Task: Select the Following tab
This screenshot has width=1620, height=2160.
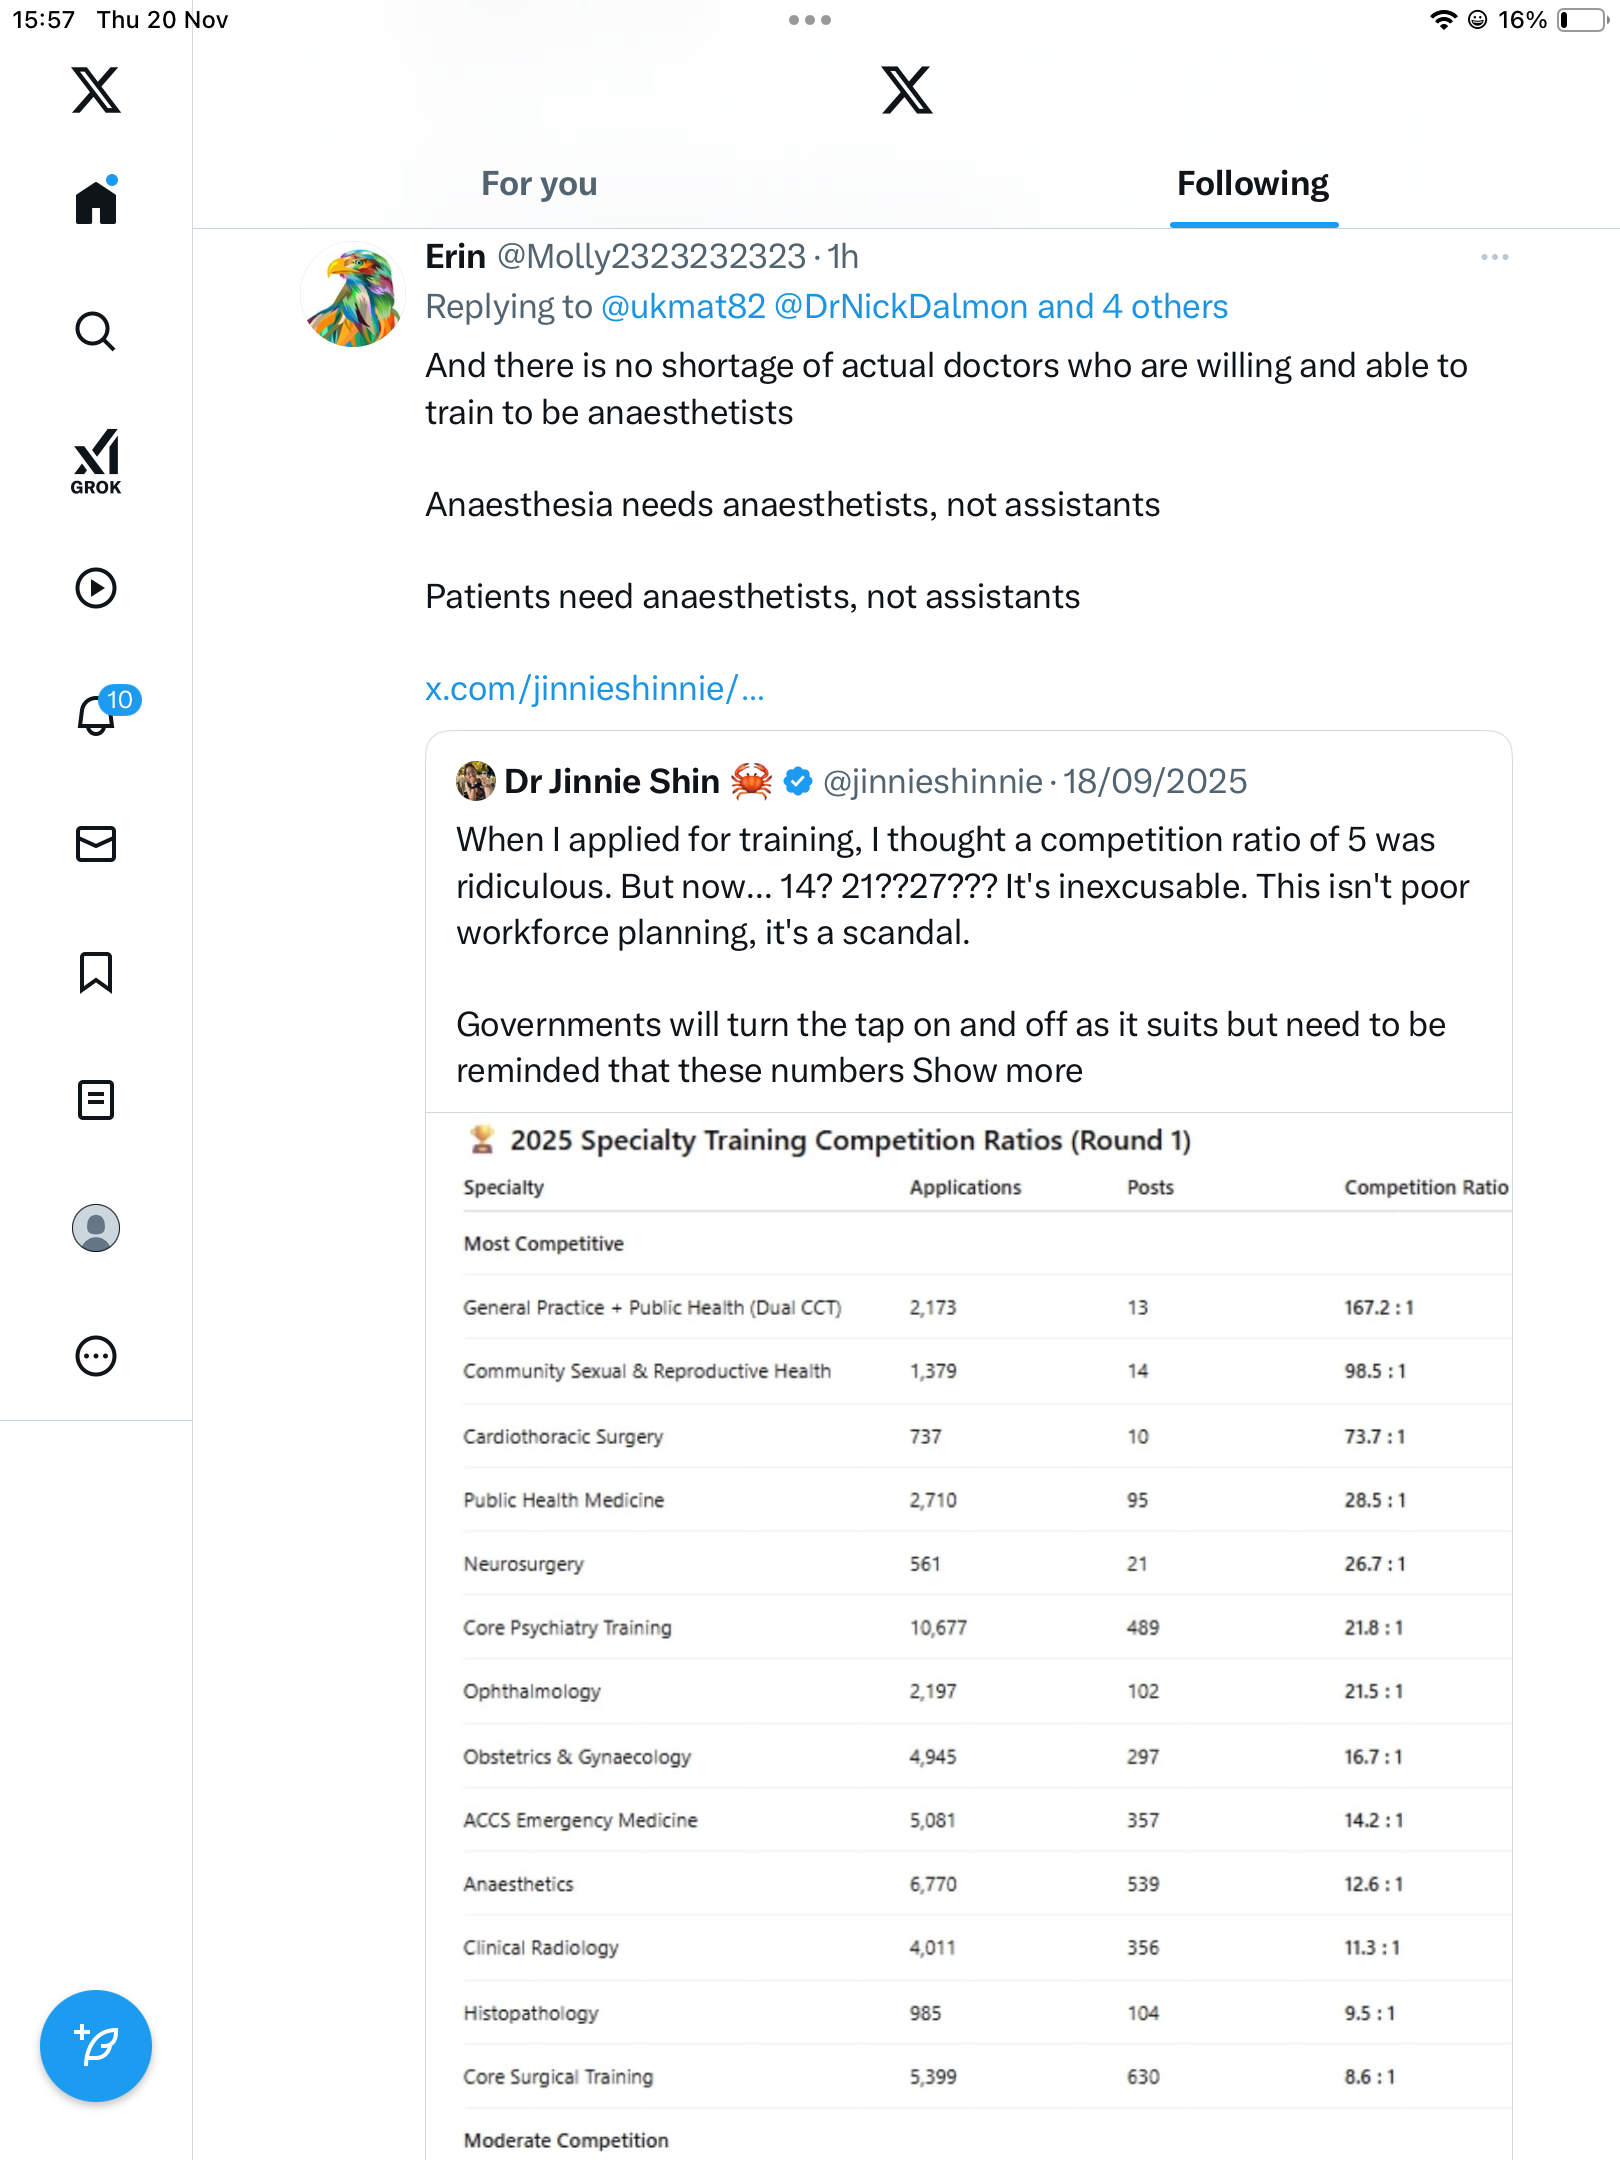Action: [1252, 184]
